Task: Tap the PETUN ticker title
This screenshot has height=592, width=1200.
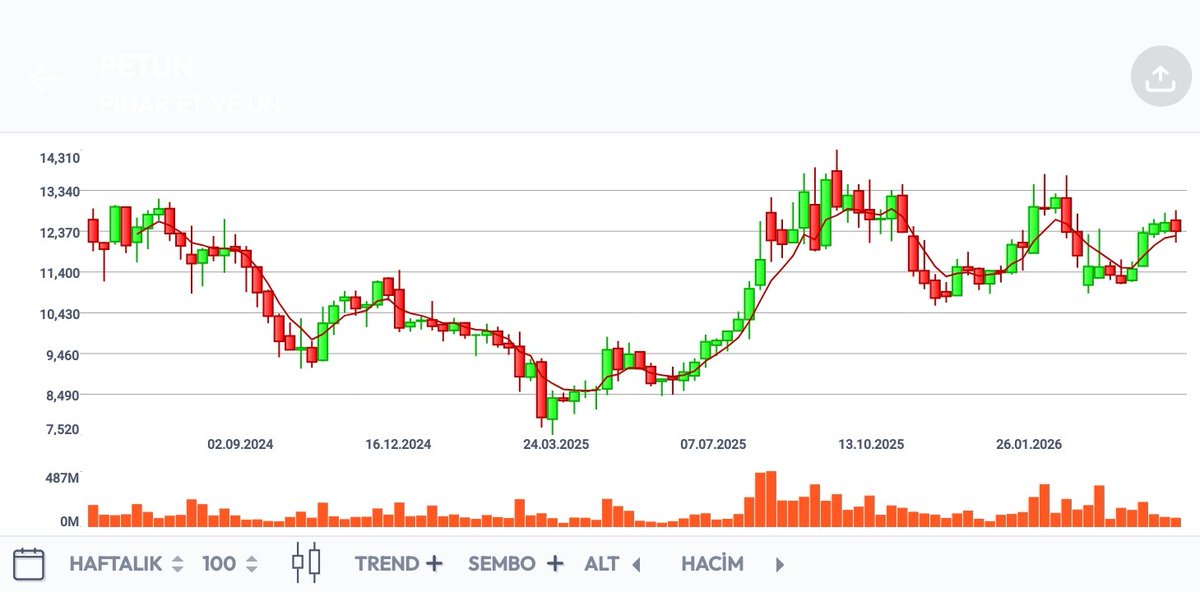Action: point(146,67)
